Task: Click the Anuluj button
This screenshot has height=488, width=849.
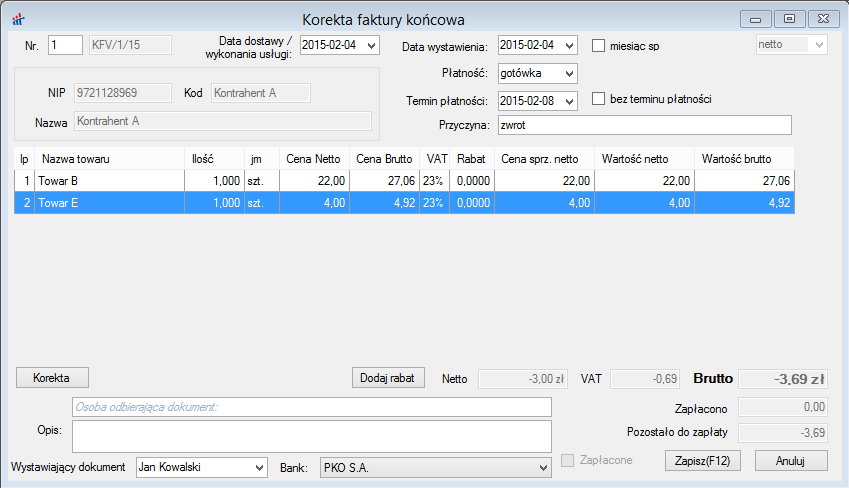Action: [x=791, y=460]
